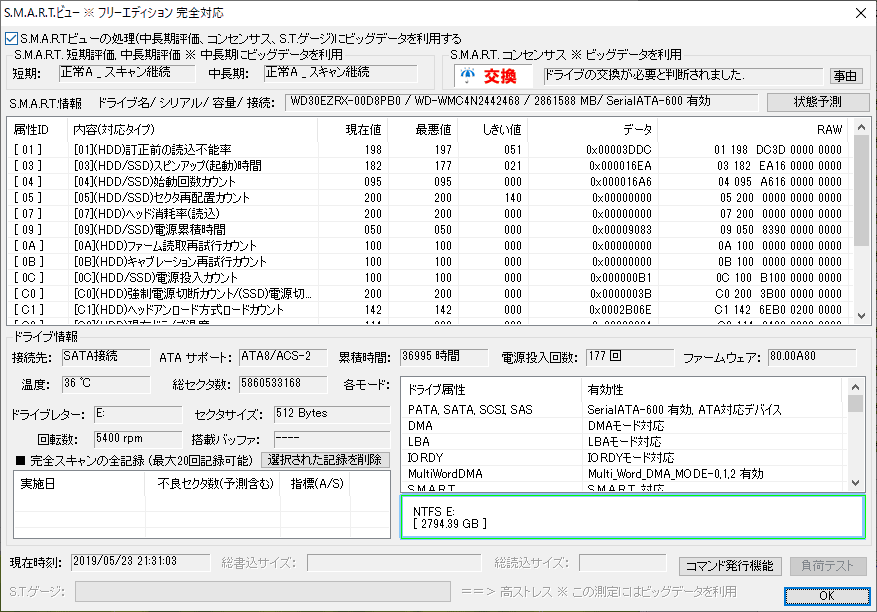Viewport: 877px width, 612px height.
Task: Select the LBA drive attribute row
Action: coord(622,442)
